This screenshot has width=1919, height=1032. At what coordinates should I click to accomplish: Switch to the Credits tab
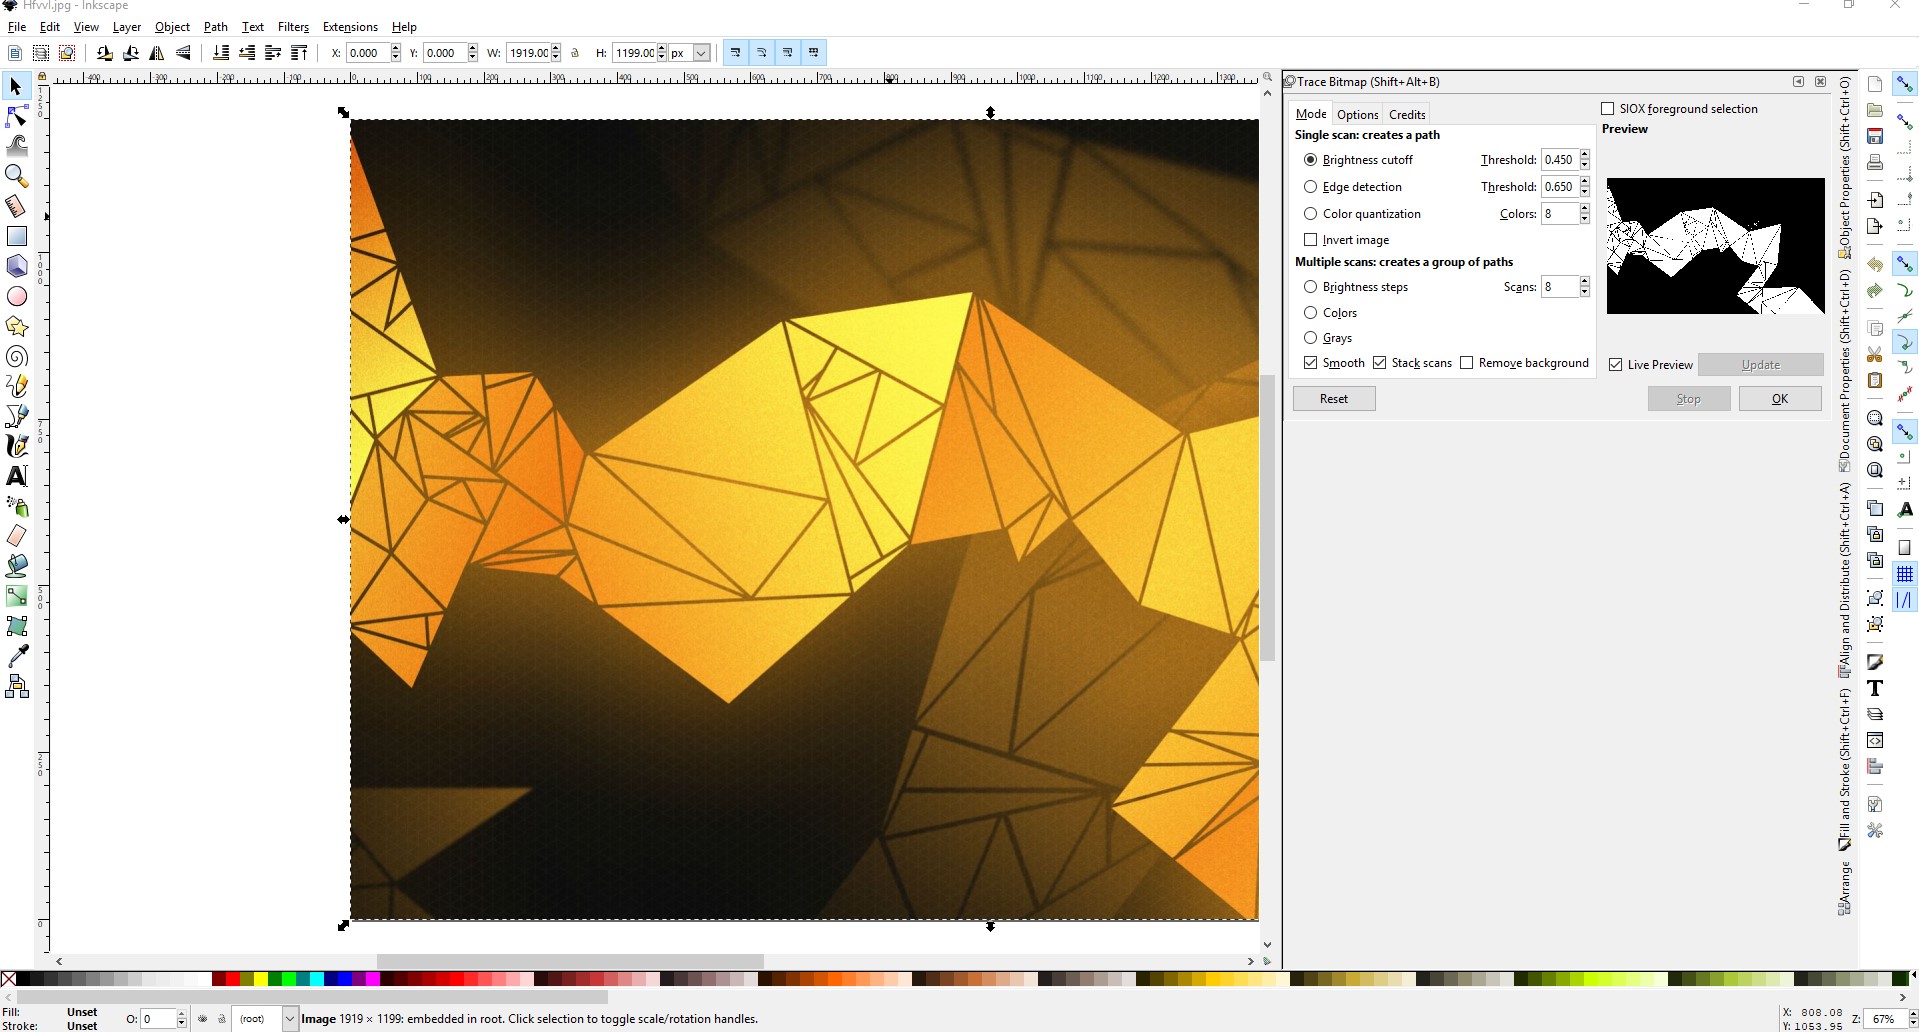point(1407,115)
